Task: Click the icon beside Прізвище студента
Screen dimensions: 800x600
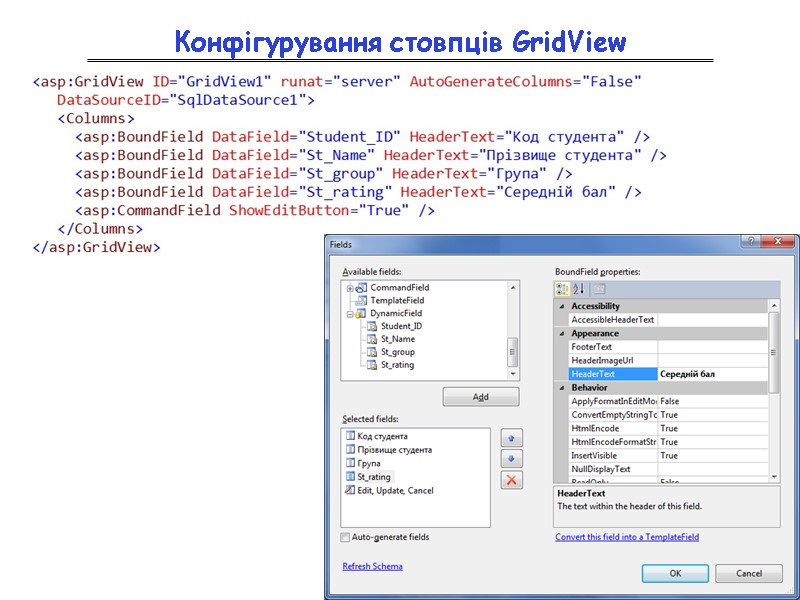Action: click(350, 449)
